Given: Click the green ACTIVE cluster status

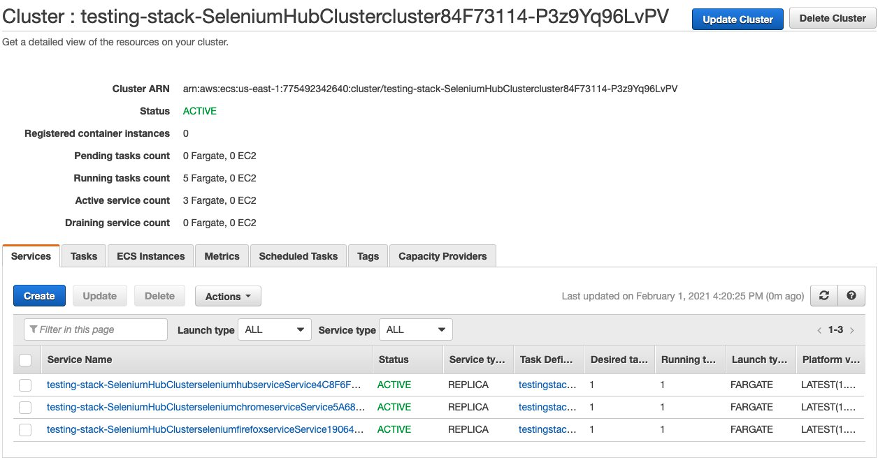Looking at the screenshot, I should (x=200, y=111).
